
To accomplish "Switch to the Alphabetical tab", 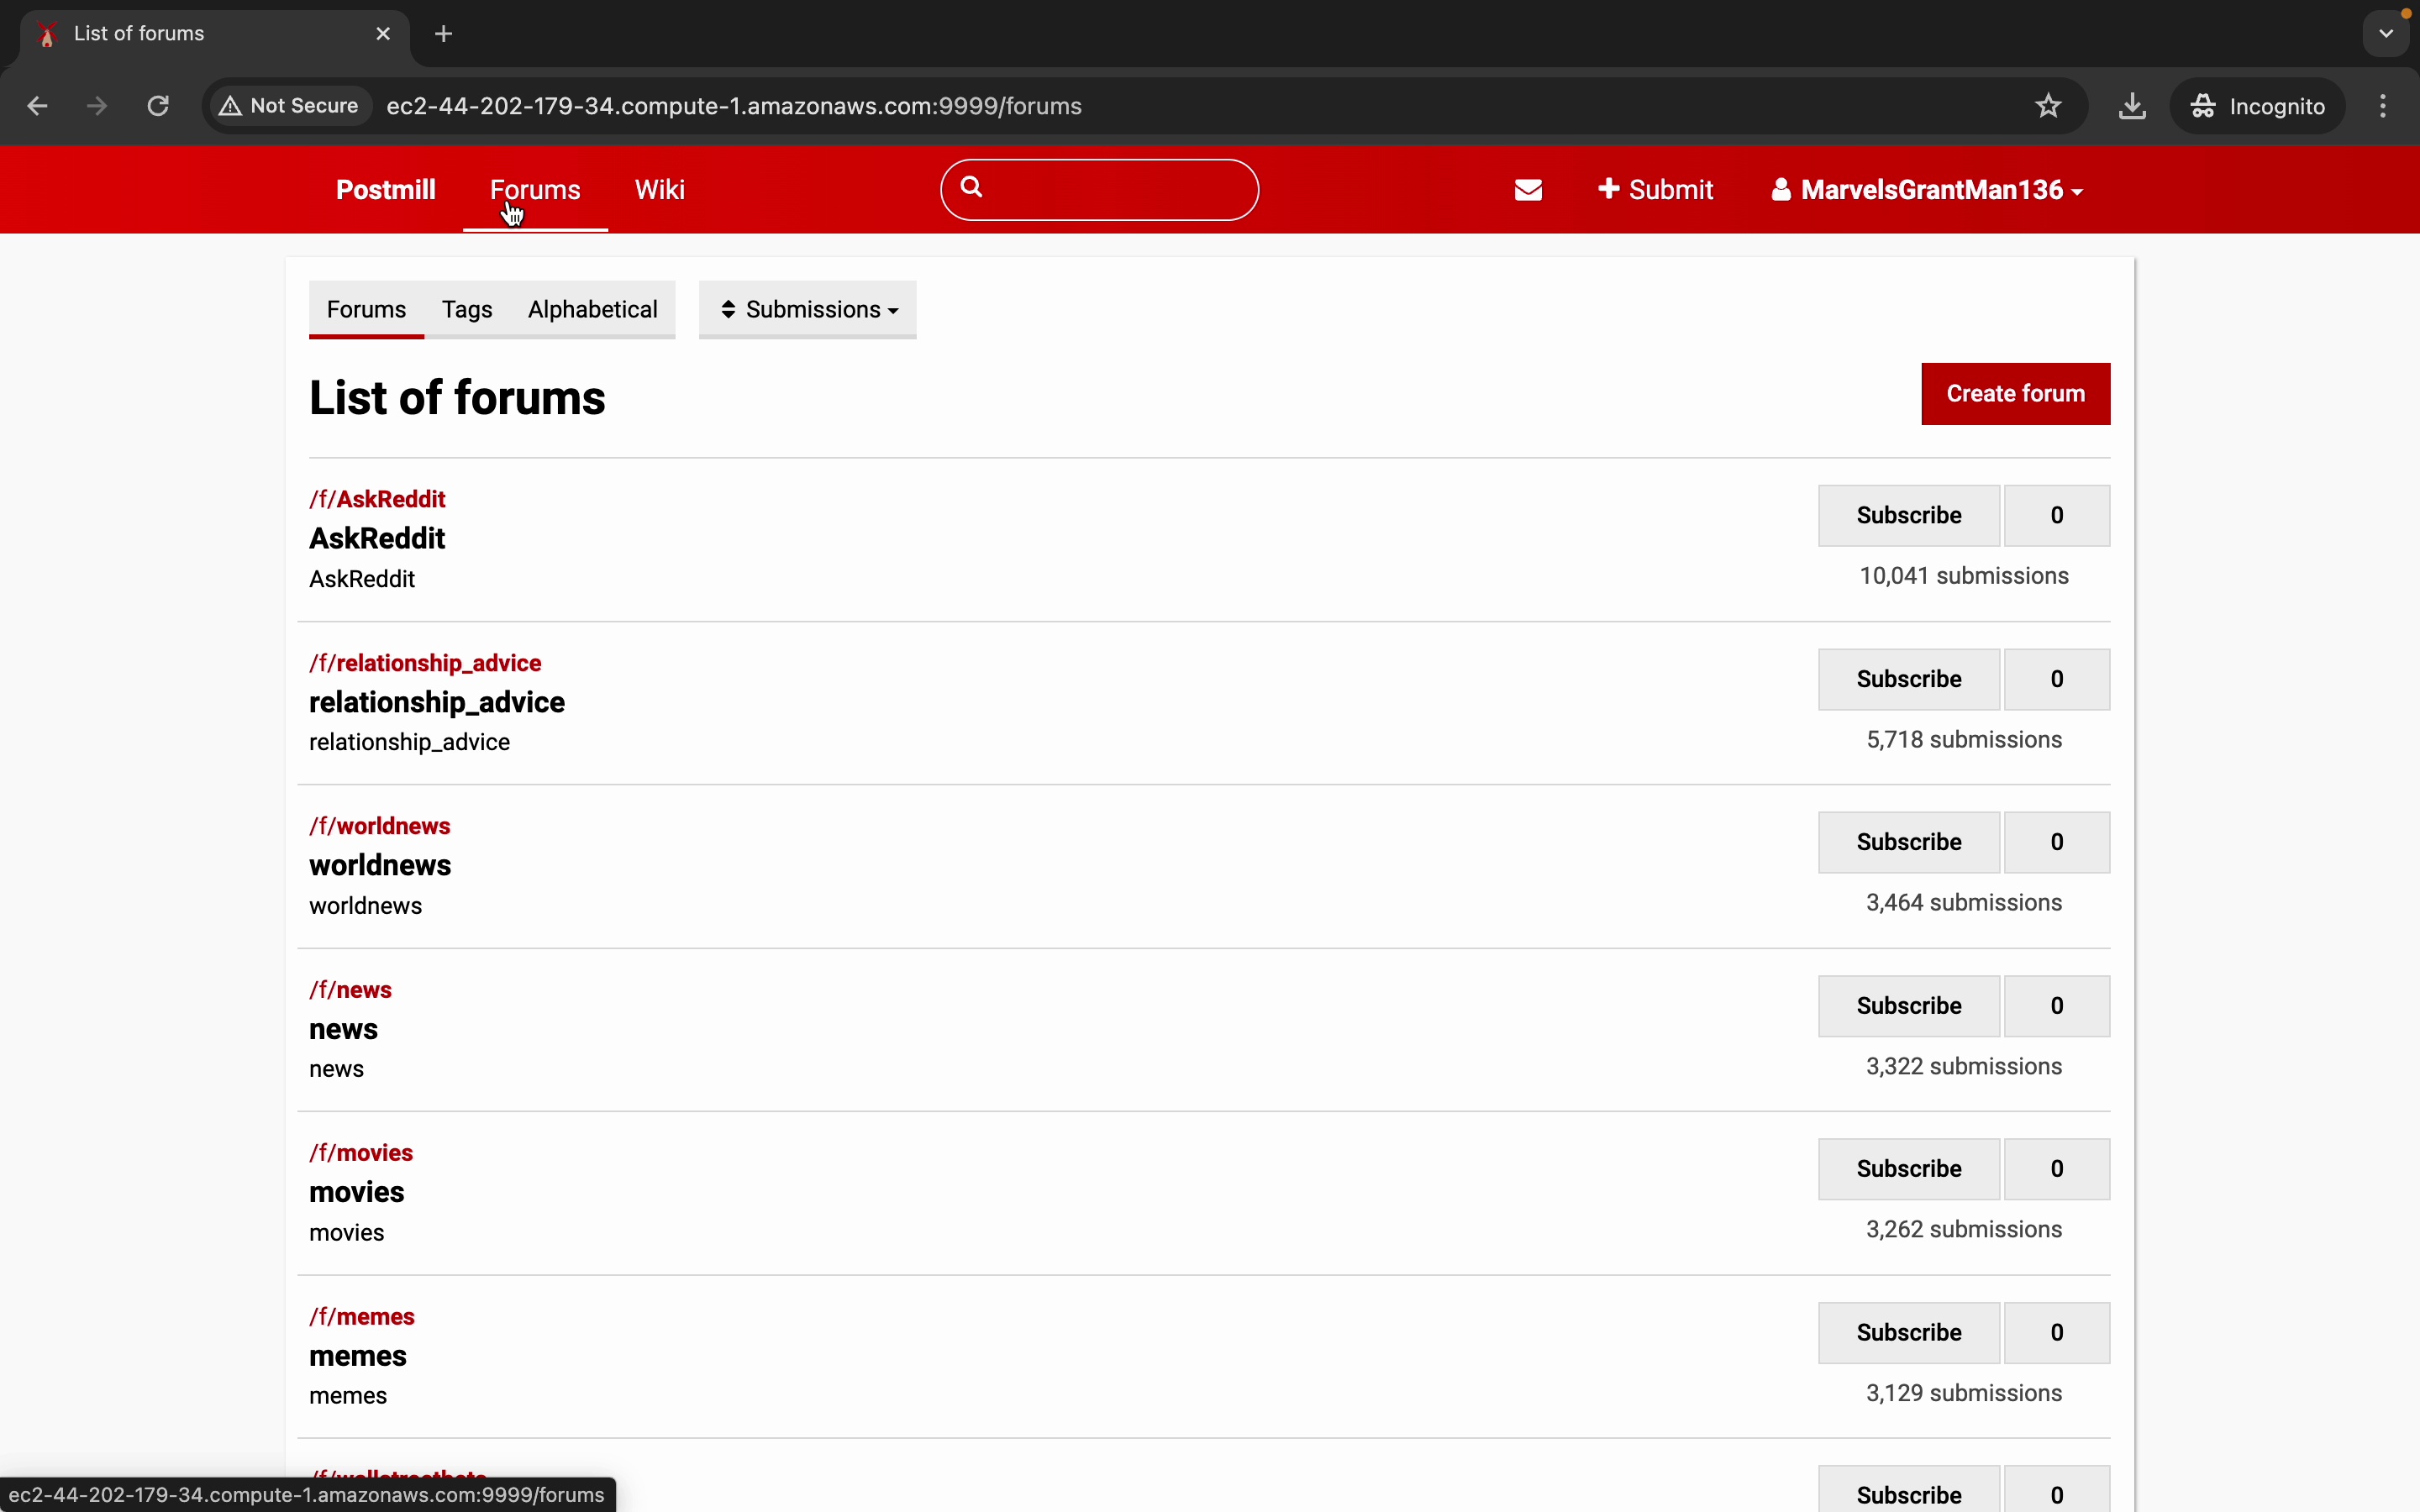I will 592,310.
